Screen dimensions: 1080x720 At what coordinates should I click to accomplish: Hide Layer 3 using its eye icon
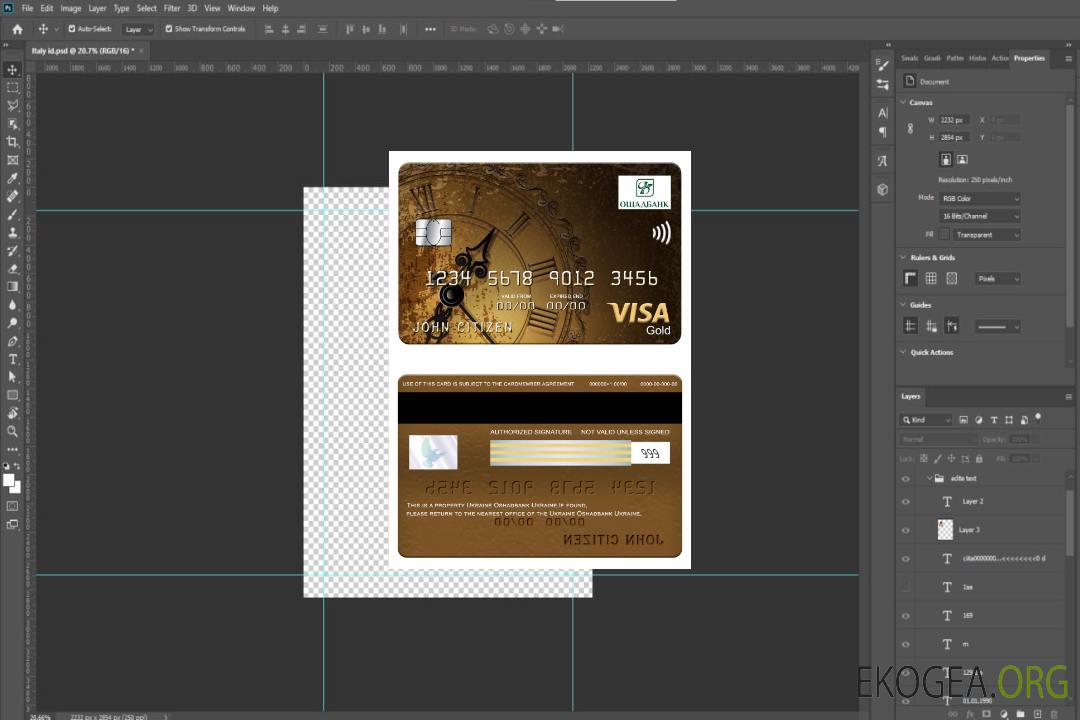point(906,531)
